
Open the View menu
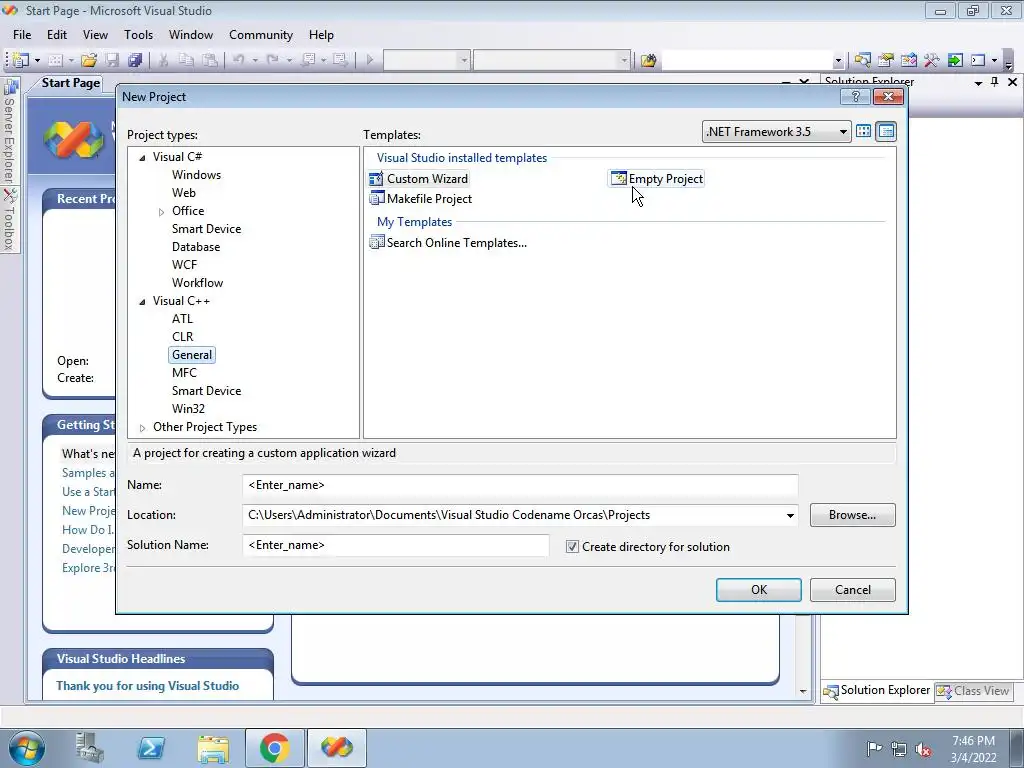point(95,35)
